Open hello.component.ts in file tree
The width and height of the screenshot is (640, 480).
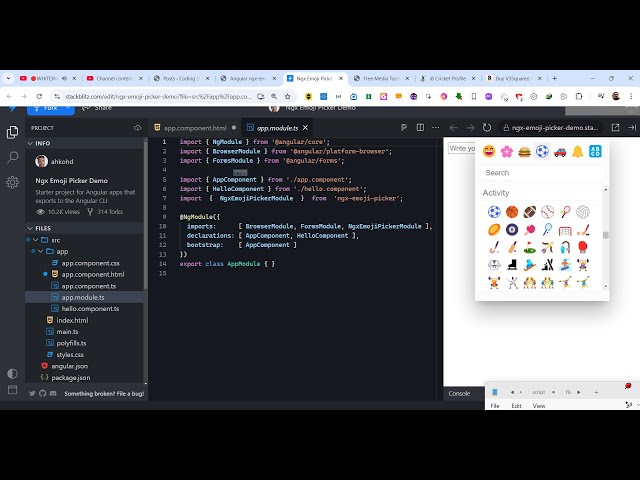point(88,309)
